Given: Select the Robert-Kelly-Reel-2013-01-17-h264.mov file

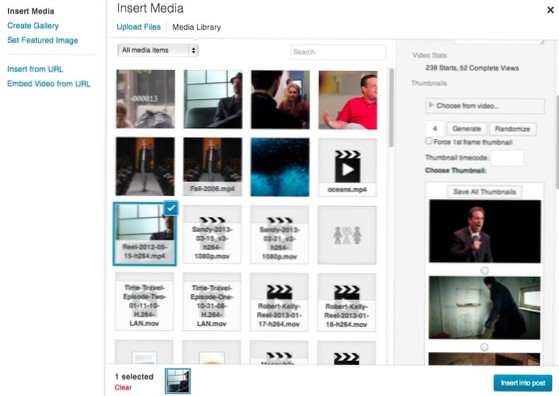Looking at the screenshot, I should (x=279, y=302).
